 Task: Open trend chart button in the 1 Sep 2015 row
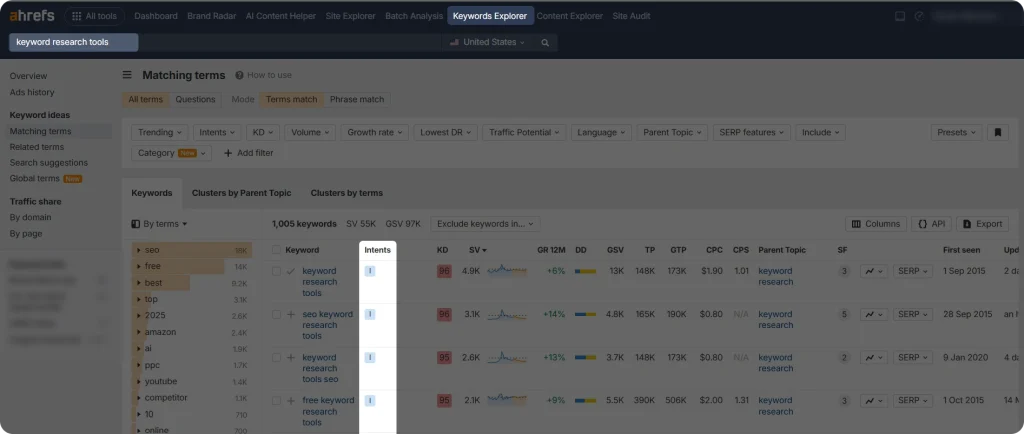[874, 271]
